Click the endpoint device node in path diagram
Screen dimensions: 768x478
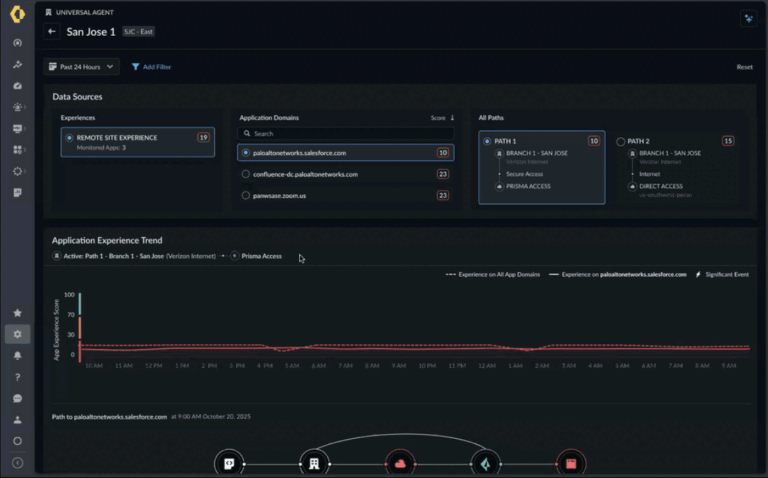point(229,463)
